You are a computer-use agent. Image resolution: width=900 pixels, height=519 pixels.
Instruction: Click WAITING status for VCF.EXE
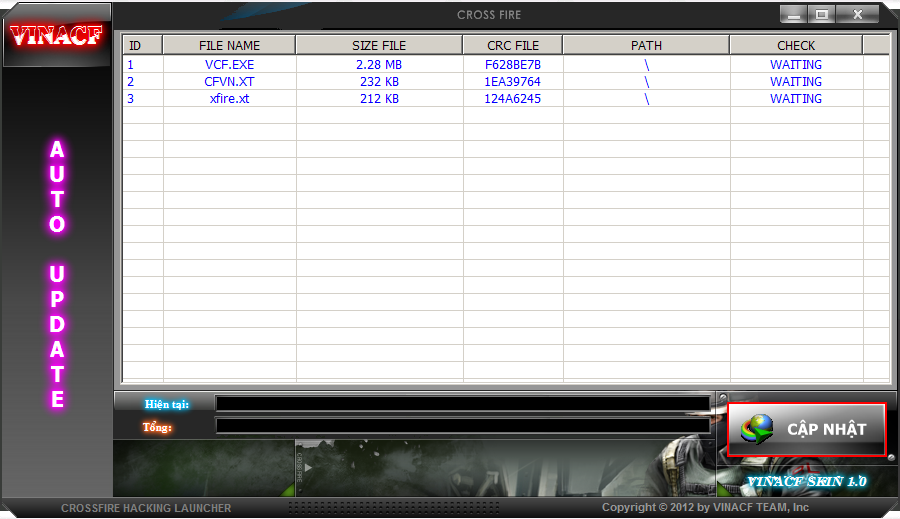(x=796, y=64)
